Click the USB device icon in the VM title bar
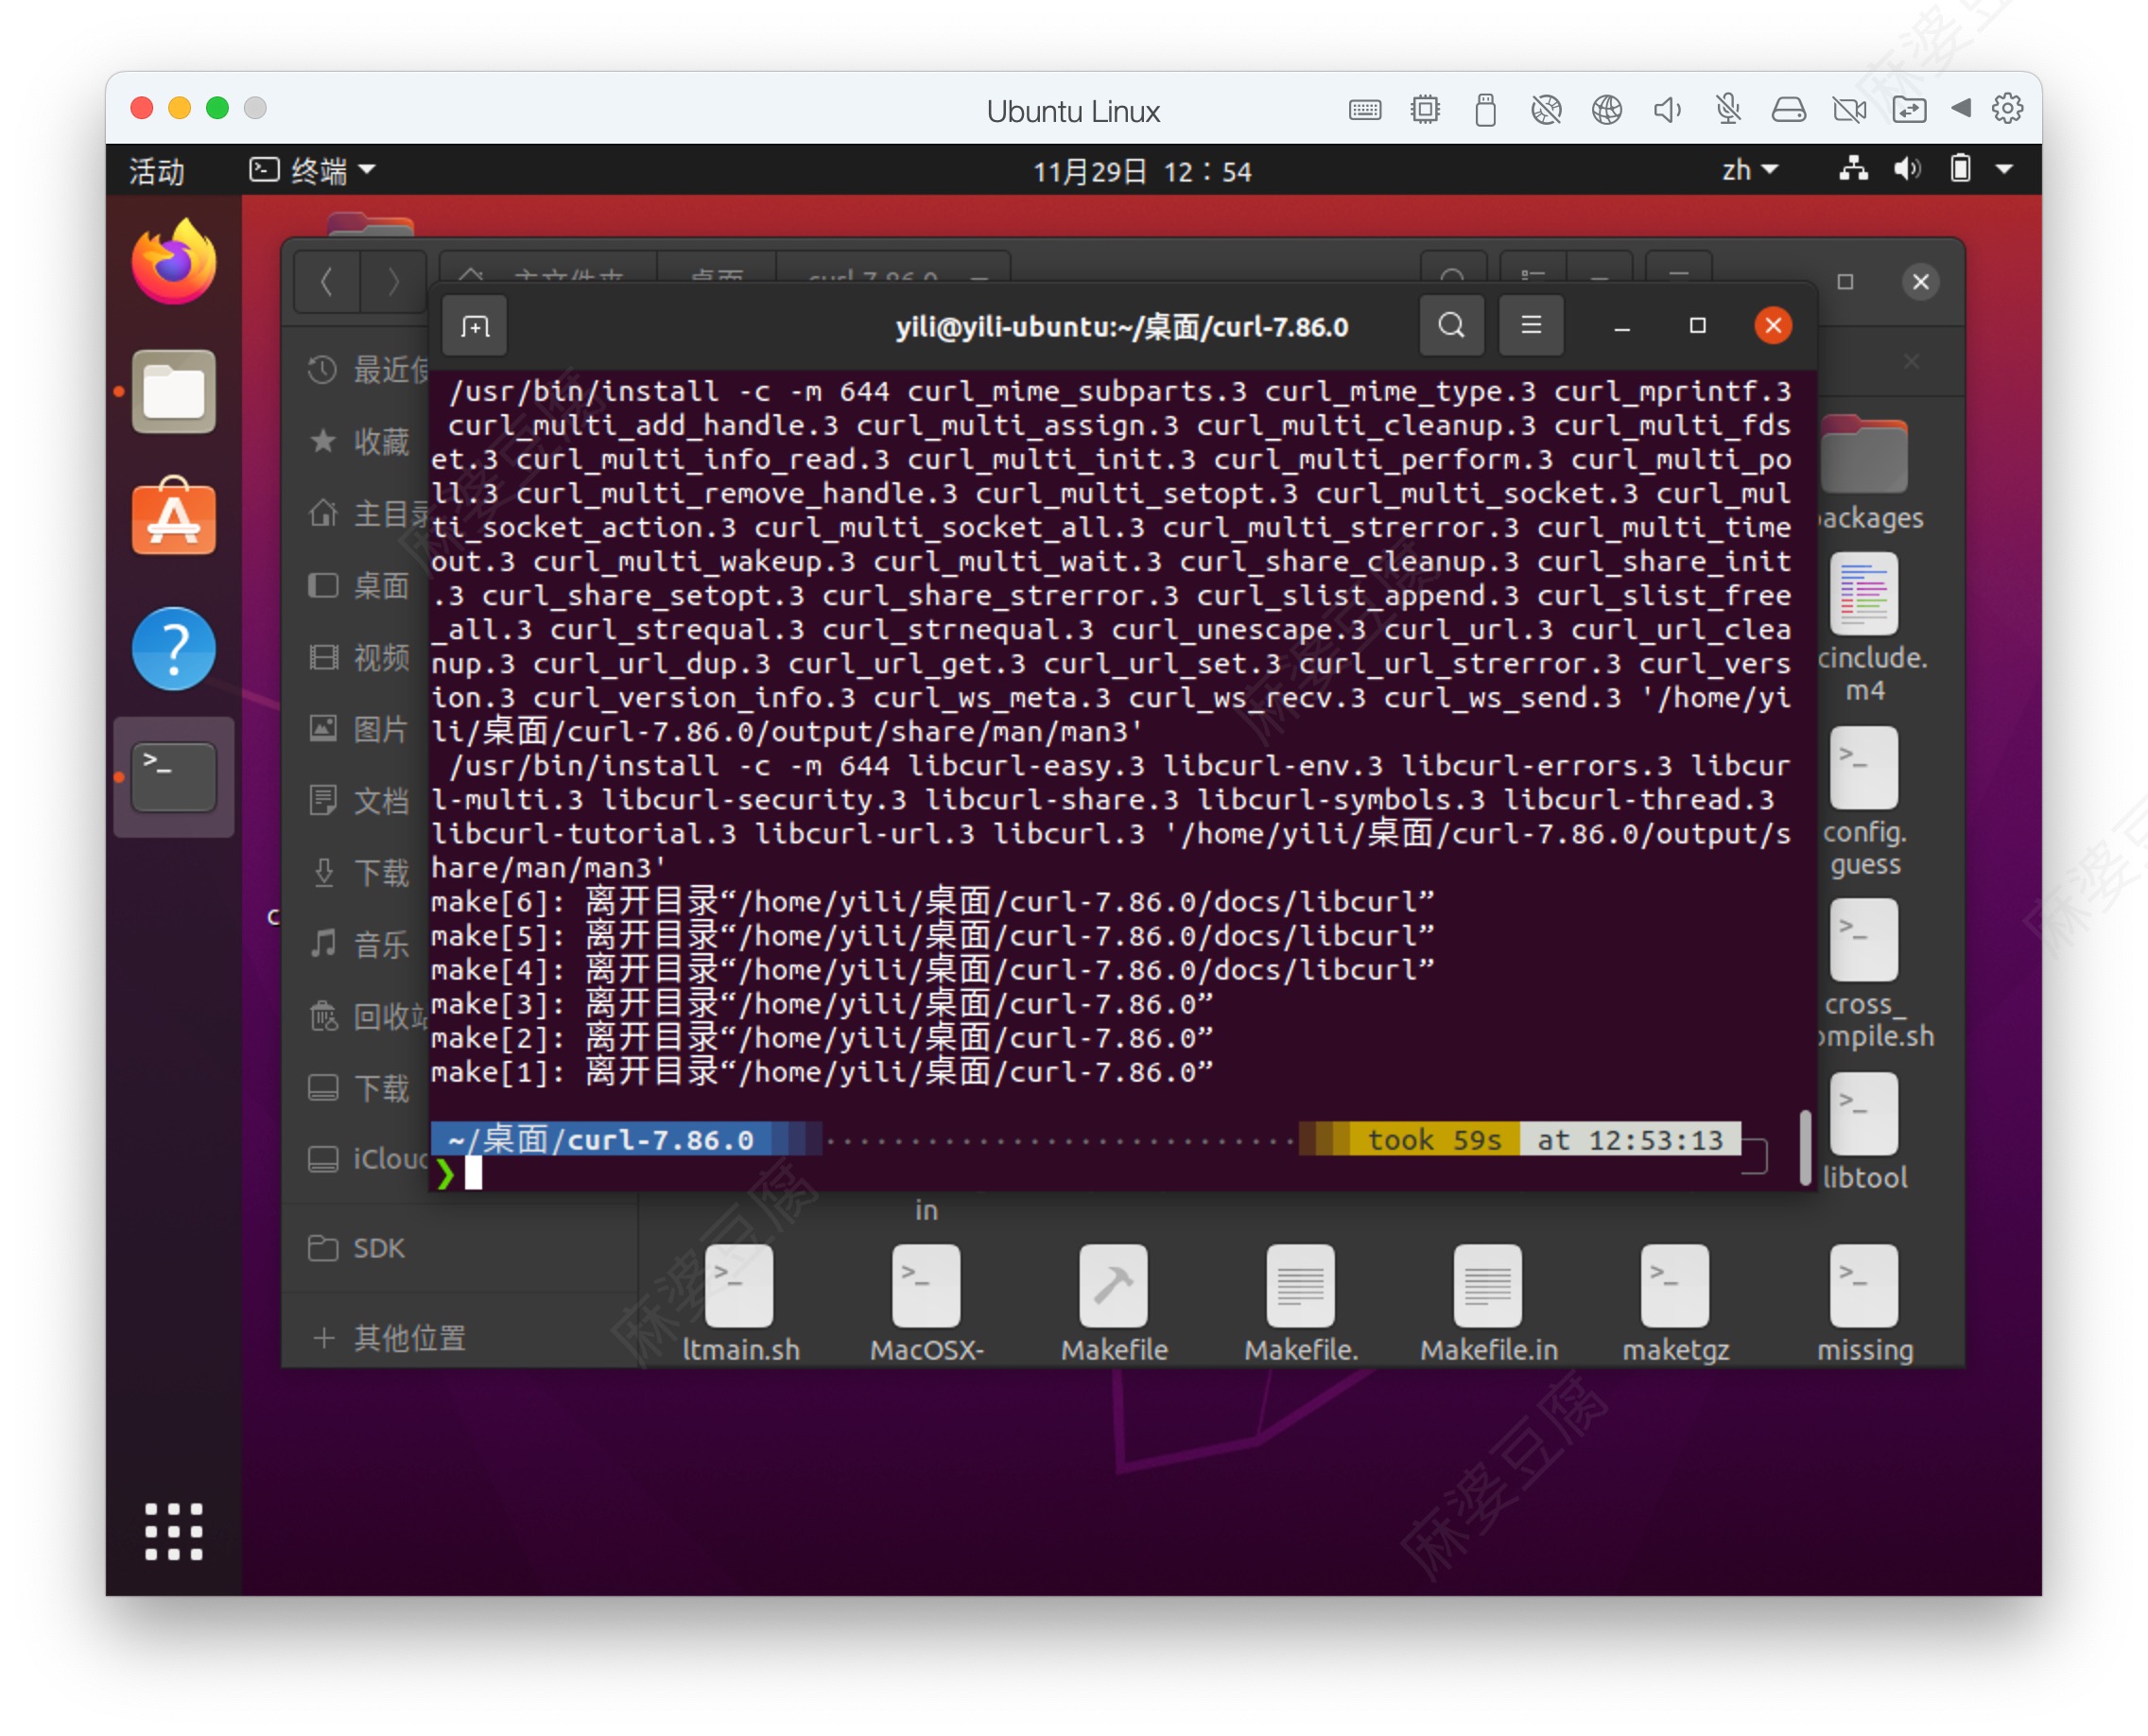Viewport: 2148px width, 1736px height. [1485, 109]
